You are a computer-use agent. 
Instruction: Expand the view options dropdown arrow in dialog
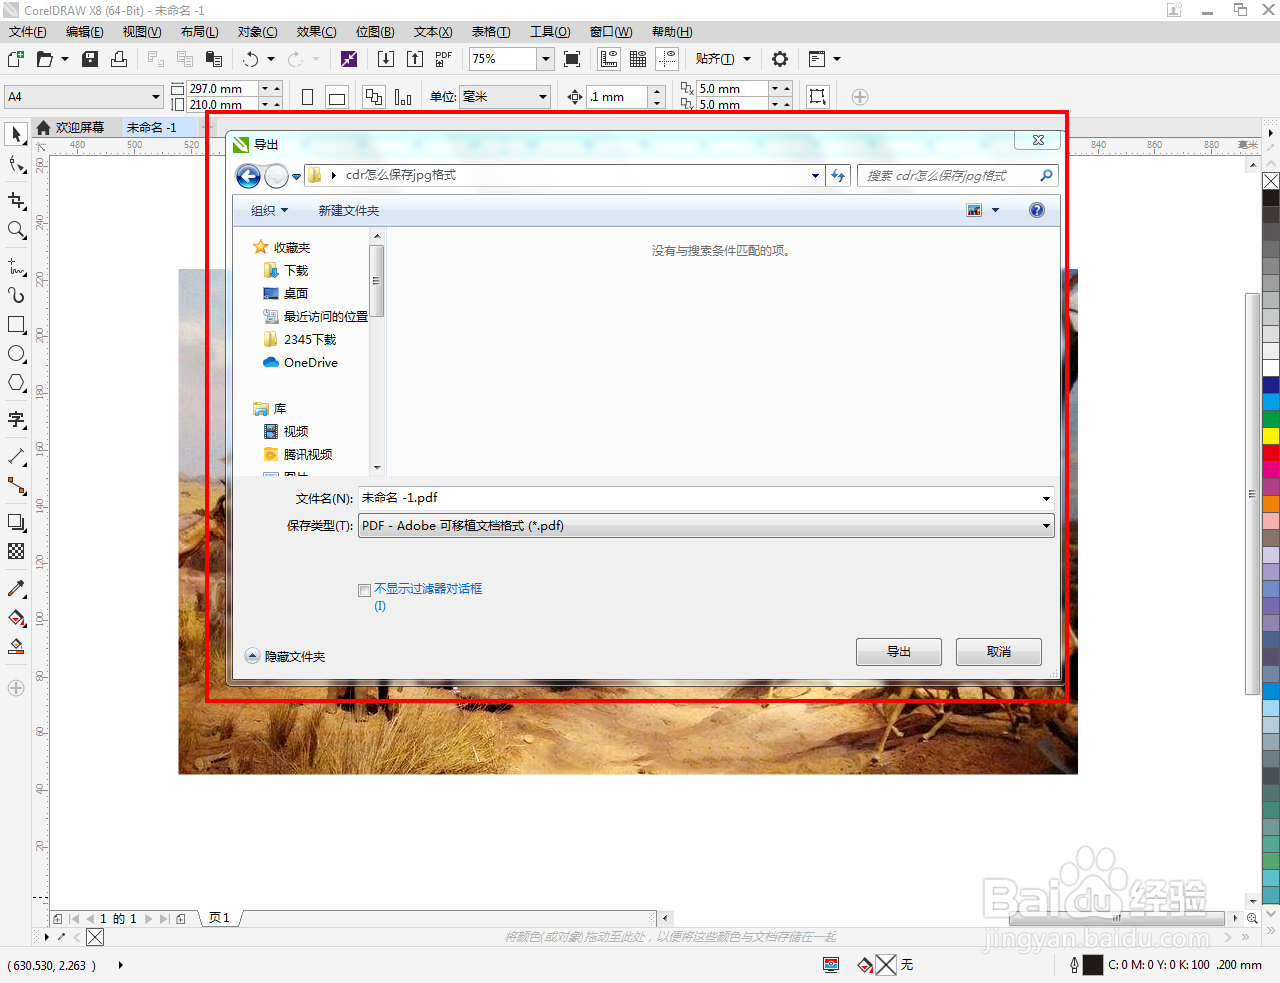point(995,210)
